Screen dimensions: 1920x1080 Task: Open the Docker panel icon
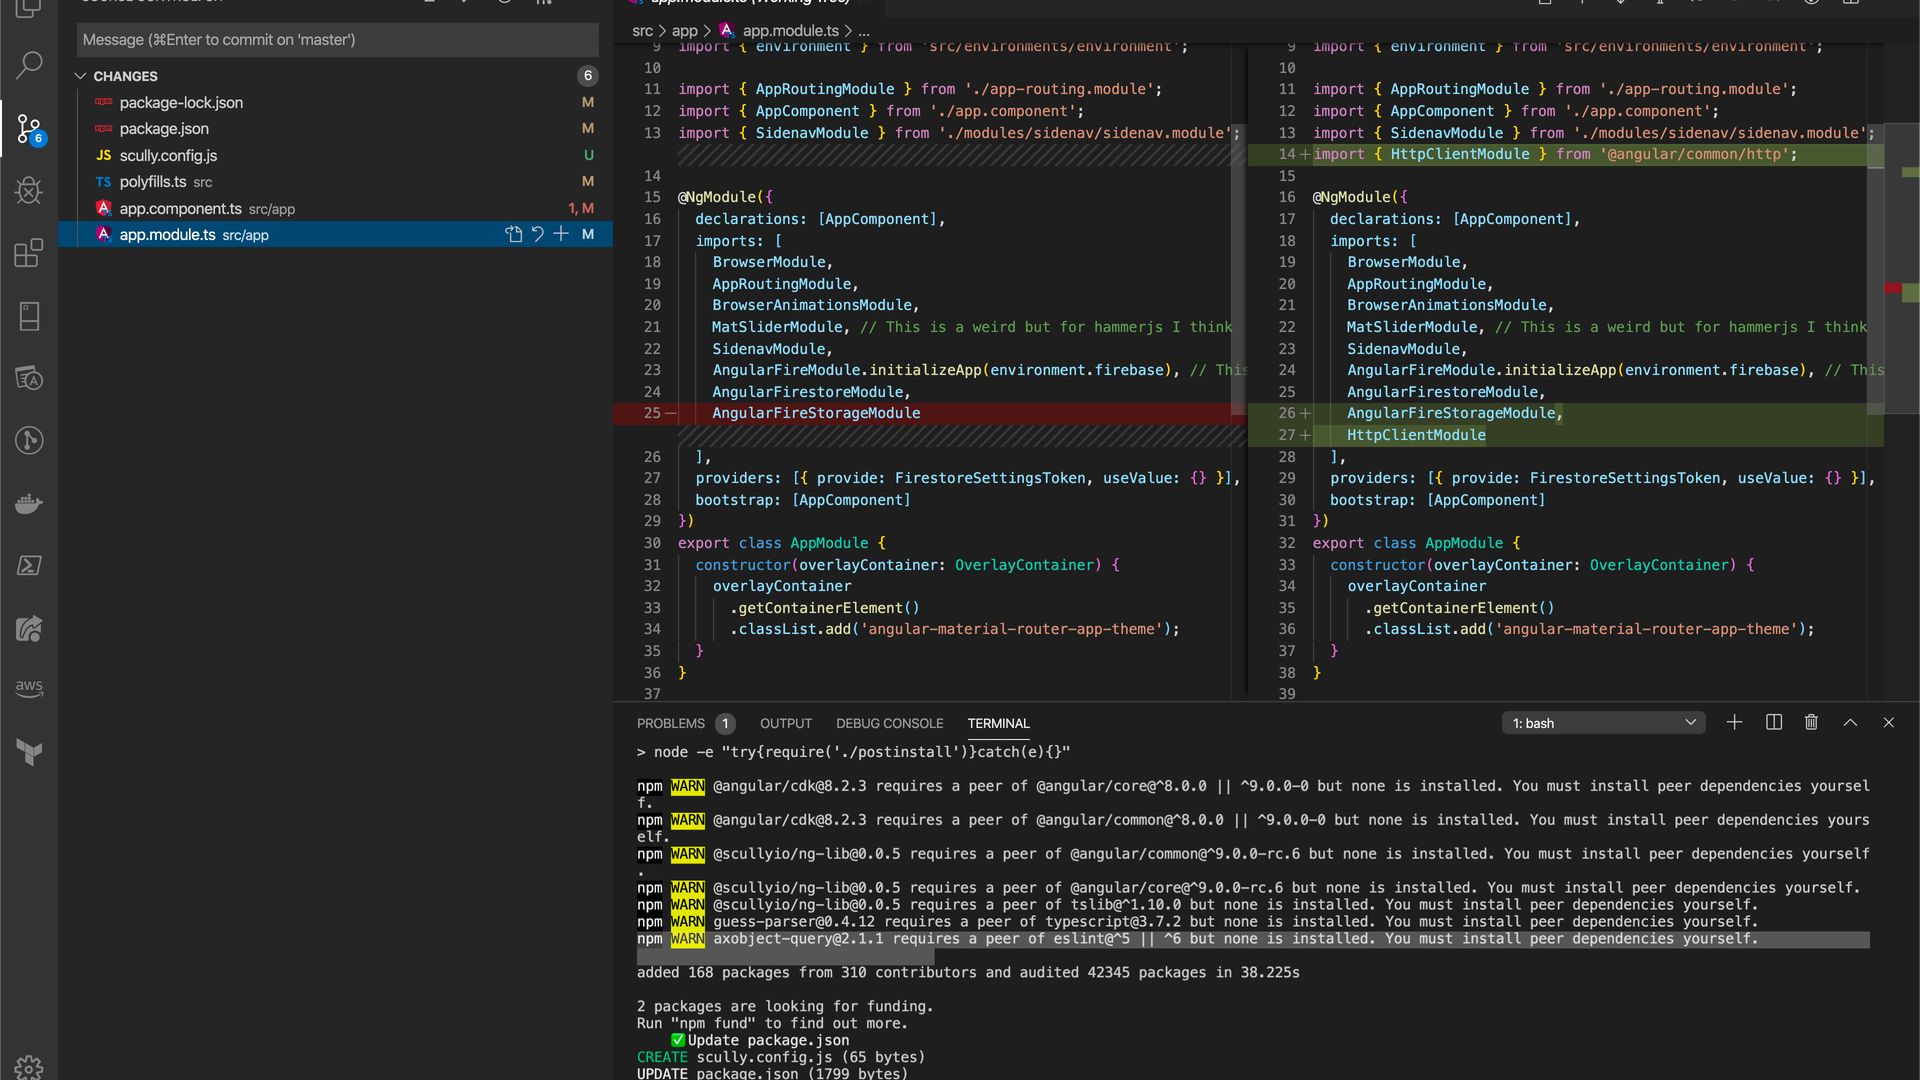(29, 503)
